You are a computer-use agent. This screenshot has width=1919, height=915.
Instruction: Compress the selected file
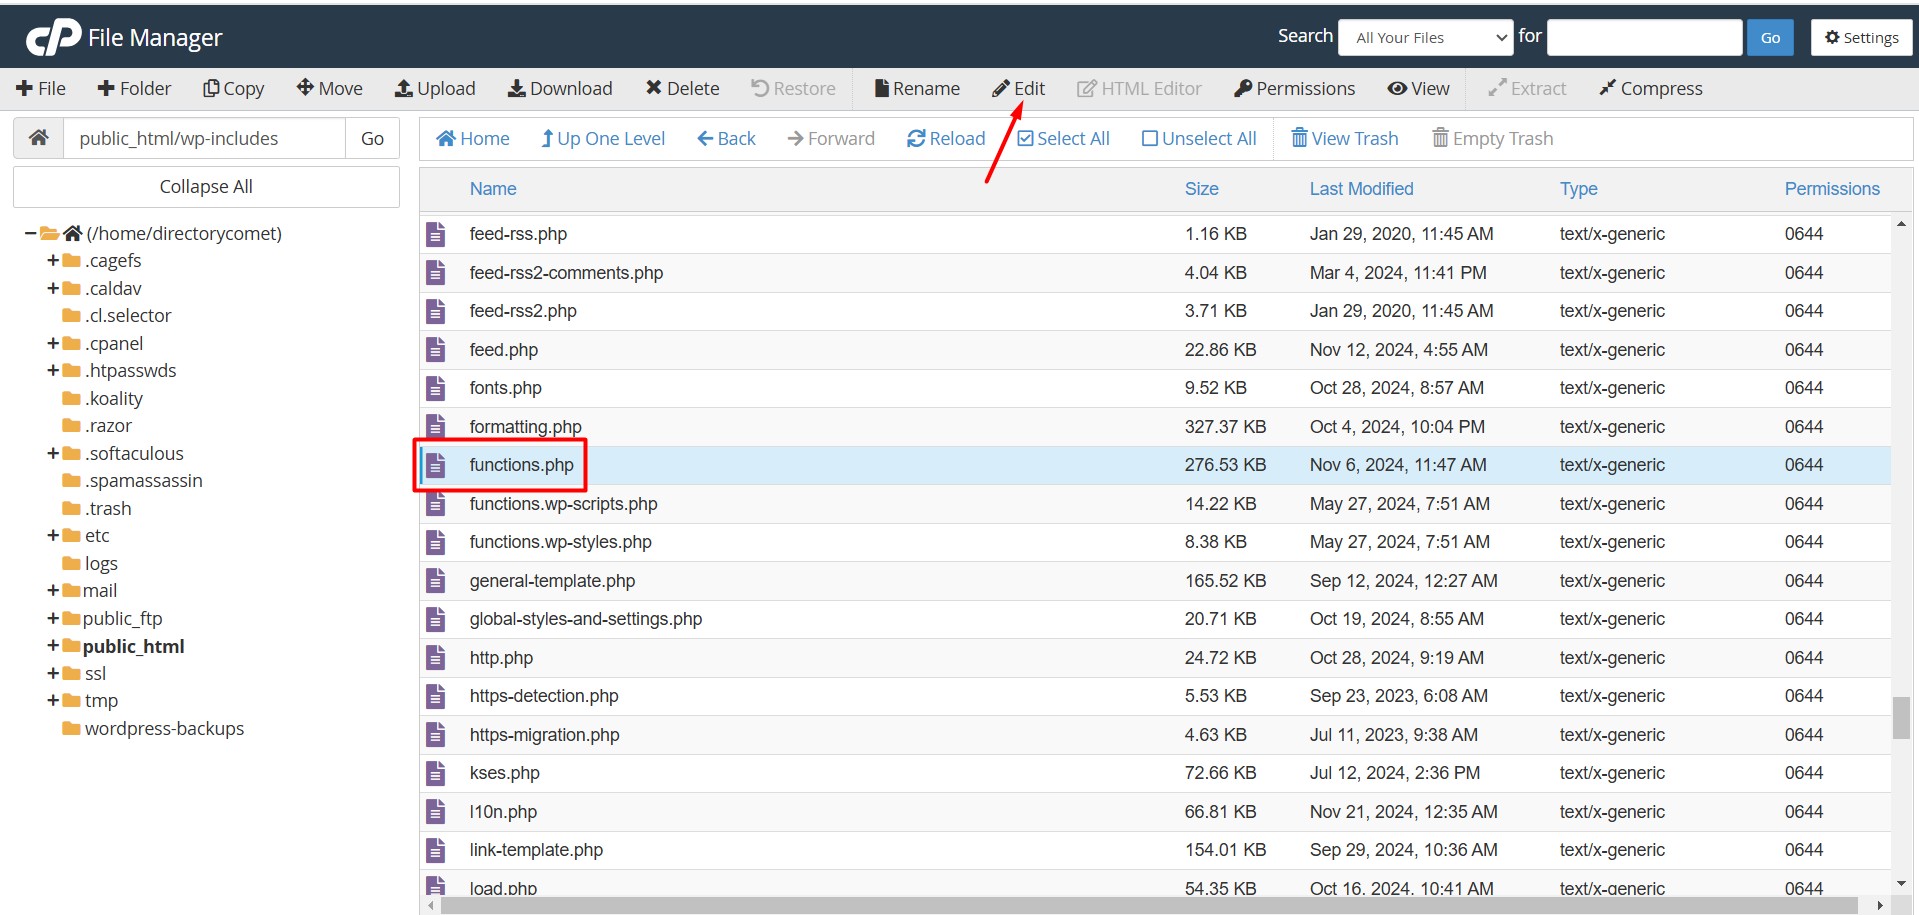click(x=1651, y=88)
